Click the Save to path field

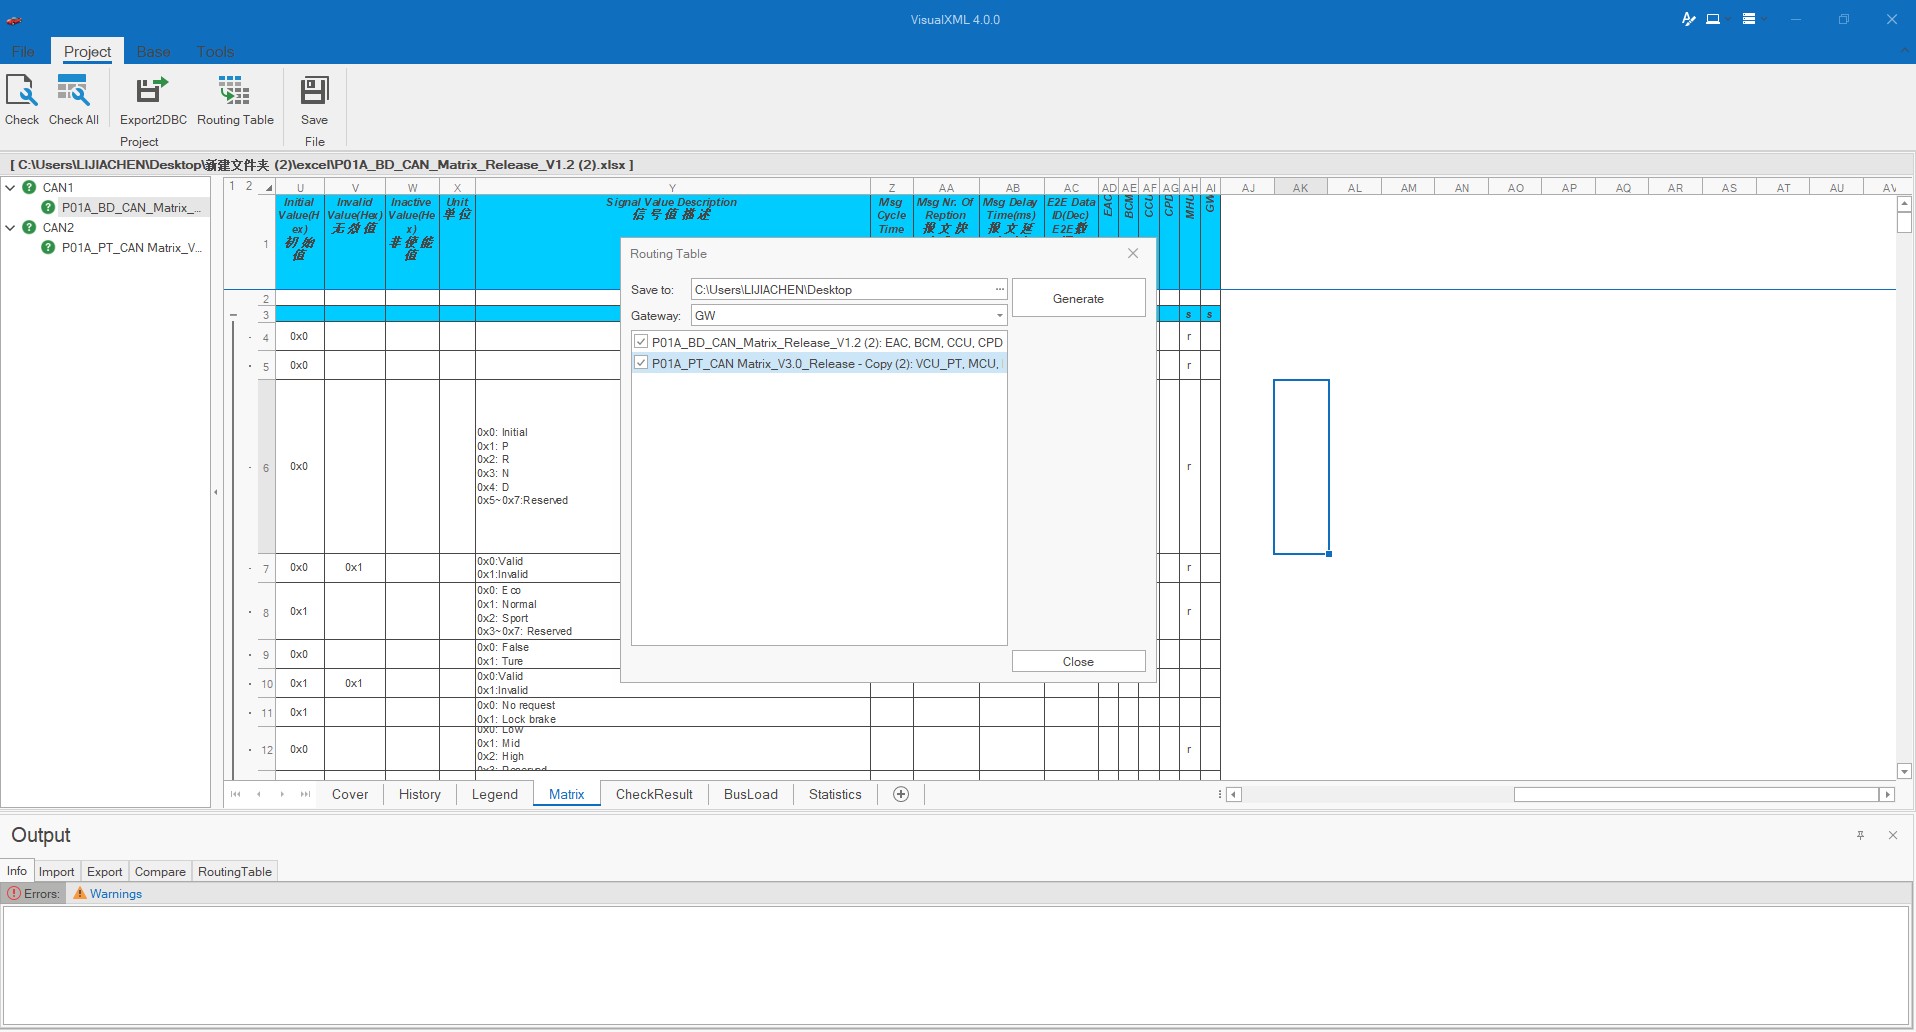pos(840,290)
